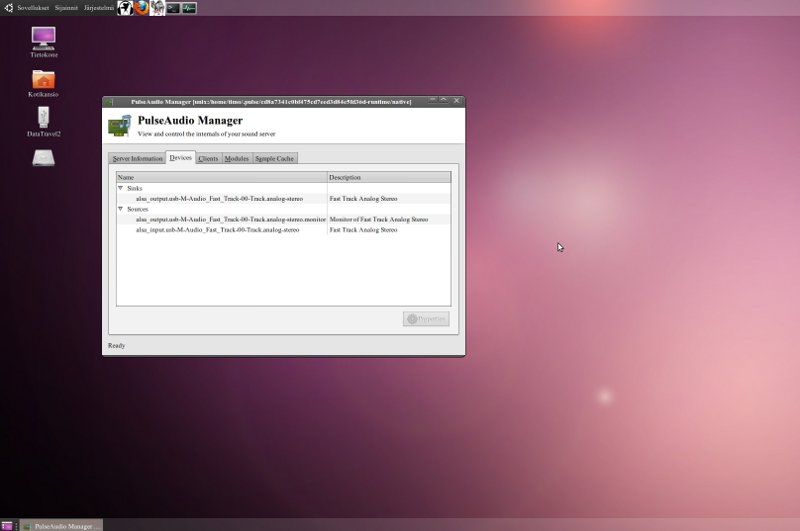Image resolution: width=800 pixels, height=531 pixels.
Task: Open the terminal launcher in the top panel
Action: (173, 8)
